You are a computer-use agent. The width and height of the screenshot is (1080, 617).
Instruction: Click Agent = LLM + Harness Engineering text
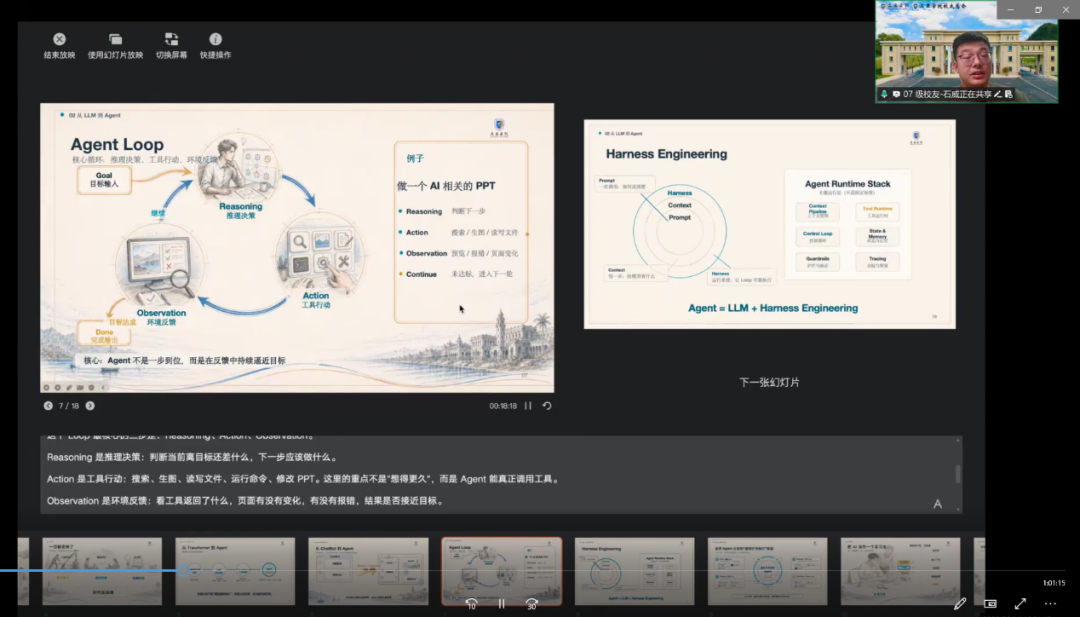(773, 308)
